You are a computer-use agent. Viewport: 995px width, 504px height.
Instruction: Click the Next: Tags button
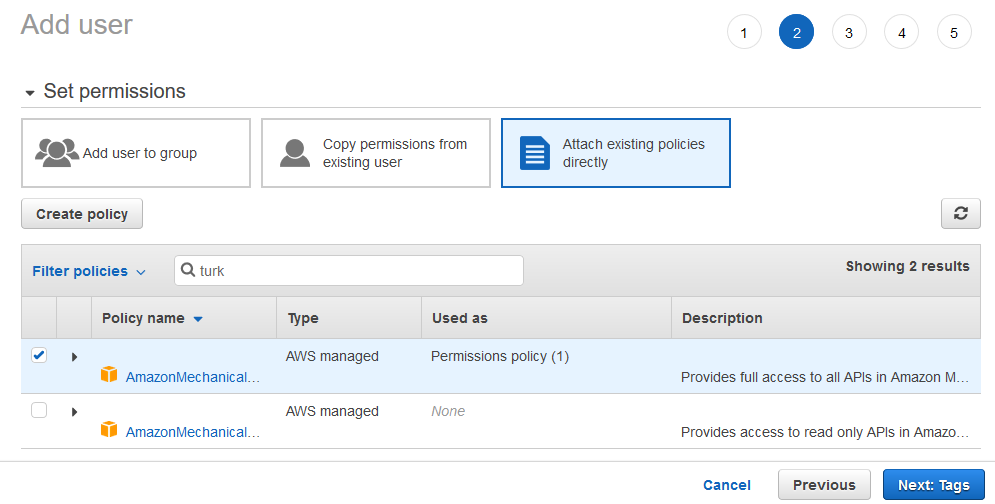(x=933, y=485)
